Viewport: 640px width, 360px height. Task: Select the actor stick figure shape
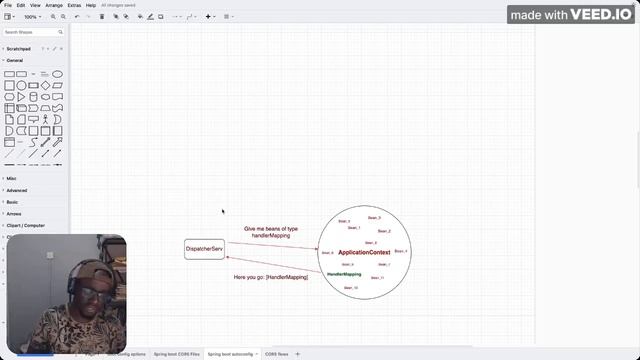(45, 119)
